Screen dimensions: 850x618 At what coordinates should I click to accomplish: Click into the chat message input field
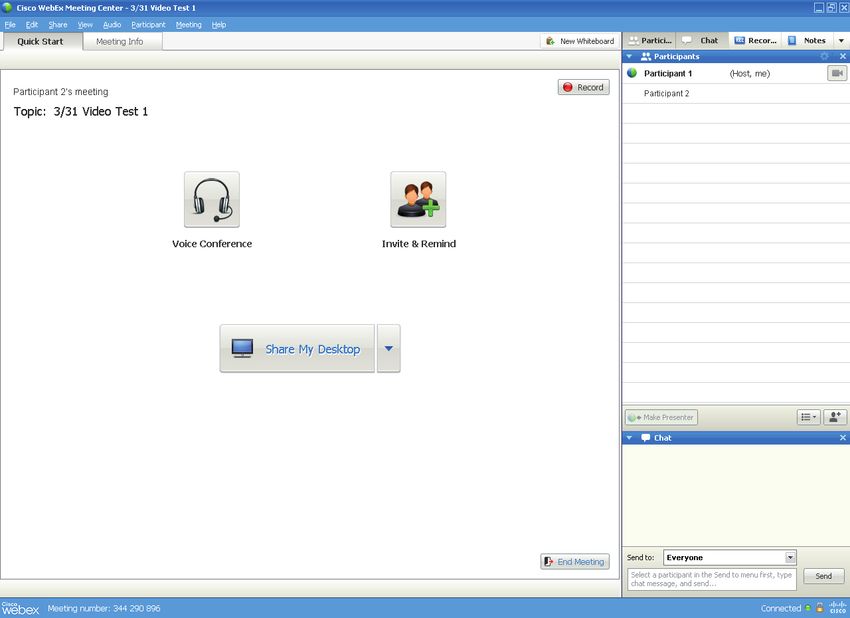click(x=712, y=580)
